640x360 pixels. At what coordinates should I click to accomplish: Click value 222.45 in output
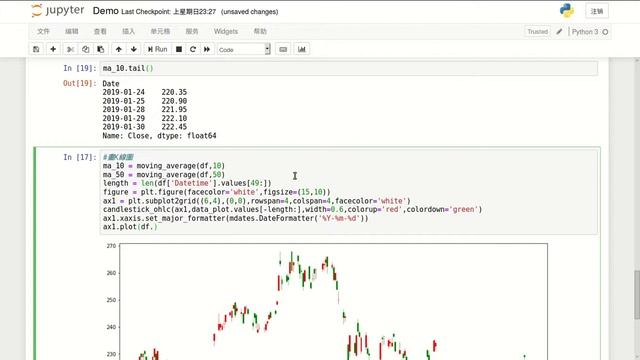click(x=174, y=127)
